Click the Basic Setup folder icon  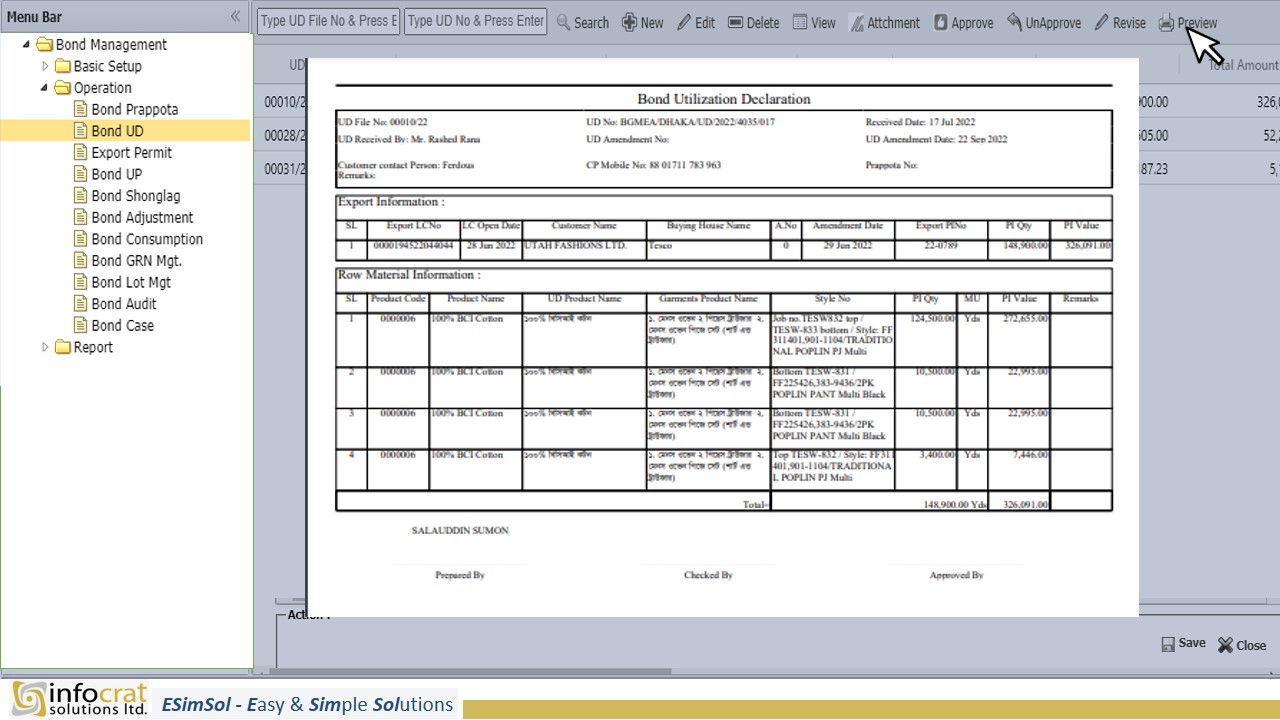pyautogui.click(x=62, y=66)
